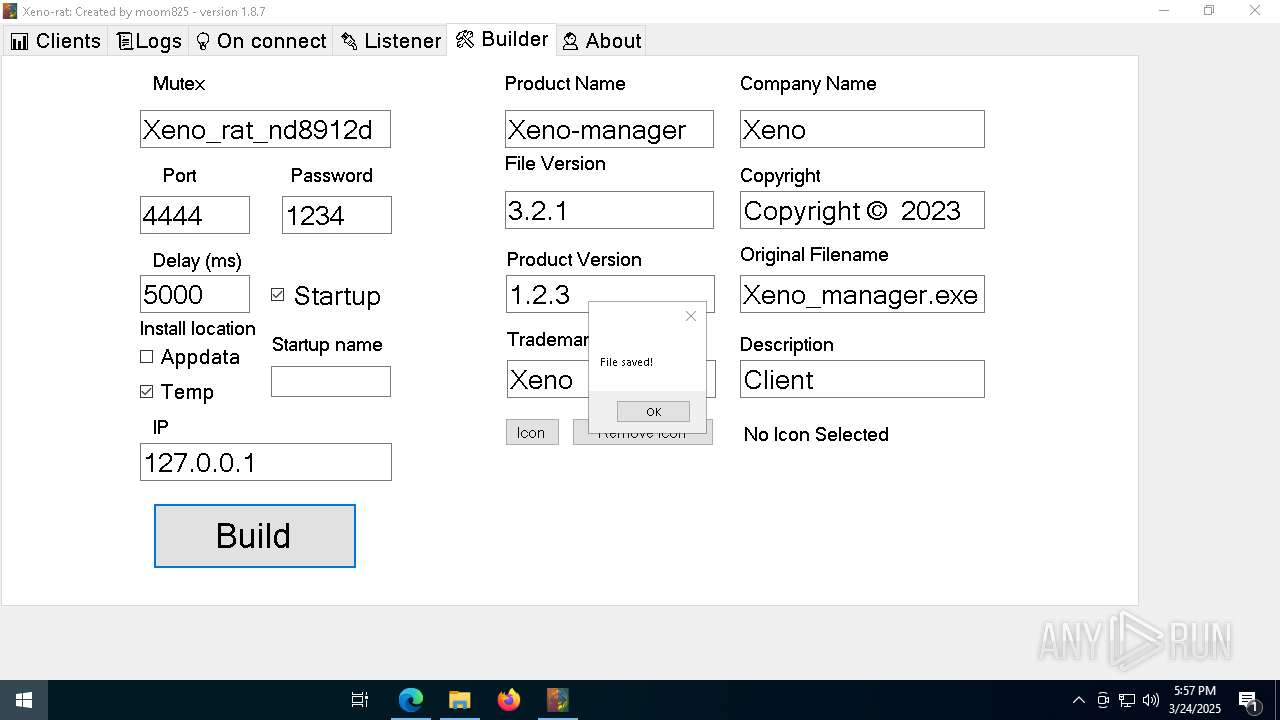This screenshot has width=1280, height=720.
Task: Click the Build button
Action: point(255,536)
